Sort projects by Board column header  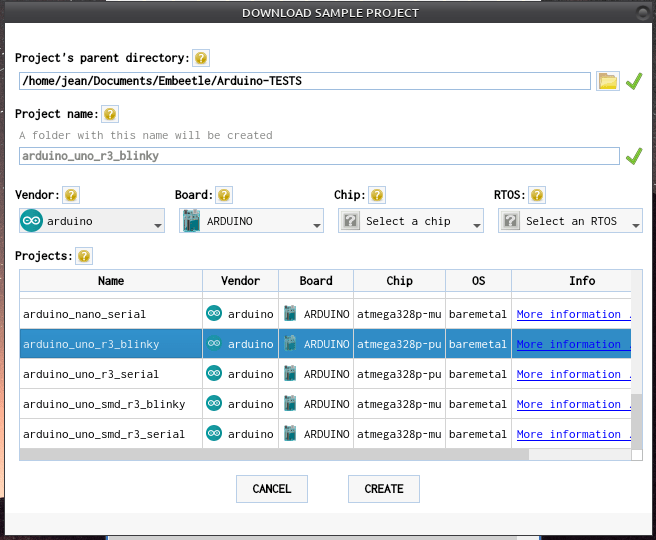pos(316,281)
